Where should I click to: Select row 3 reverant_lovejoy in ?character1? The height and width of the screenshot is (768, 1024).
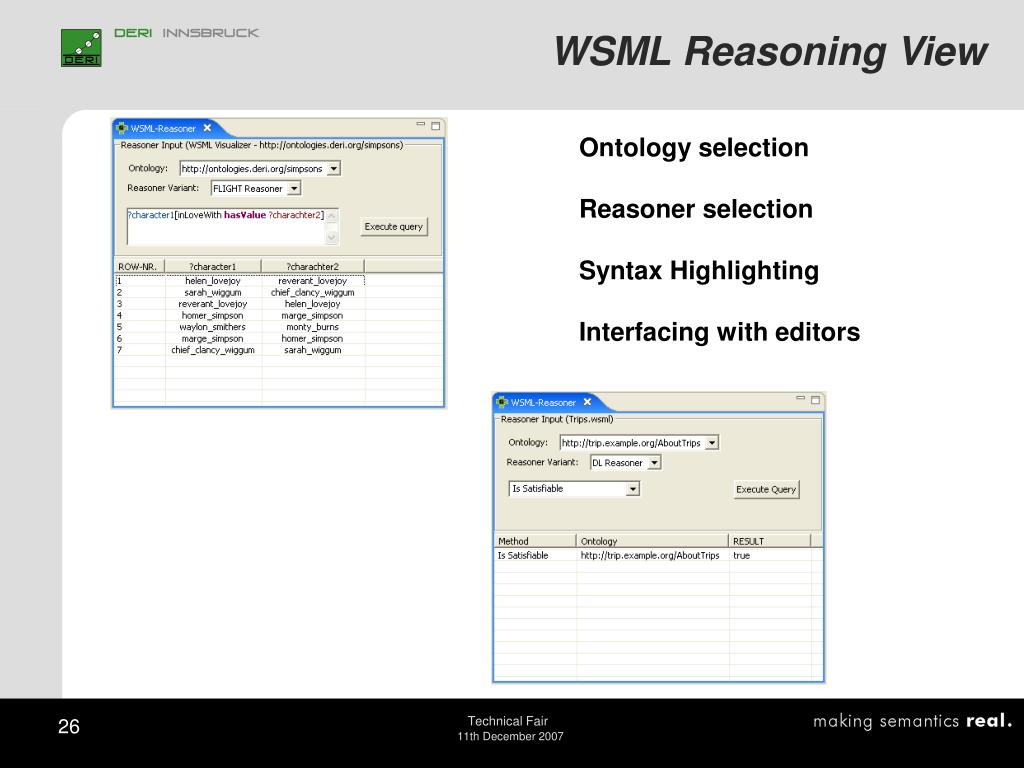coord(213,304)
